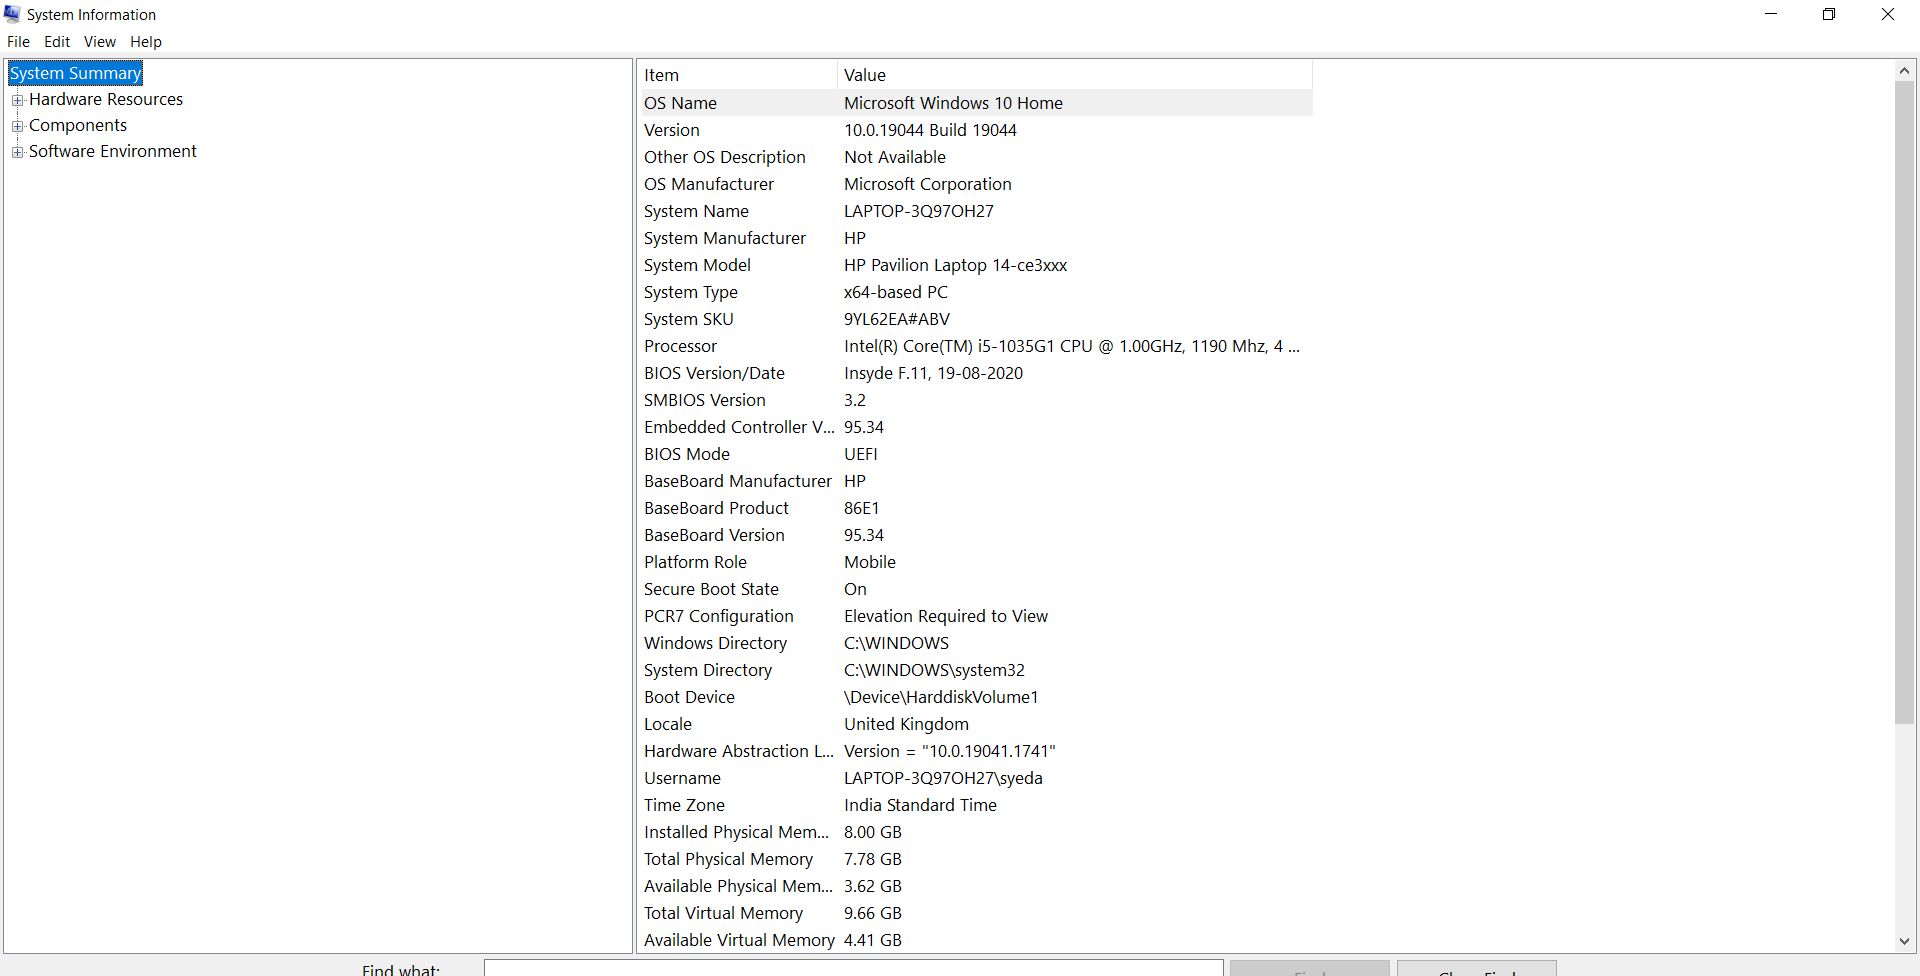Select the Processor row label
This screenshot has height=976, width=1920.
tap(680, 346)
